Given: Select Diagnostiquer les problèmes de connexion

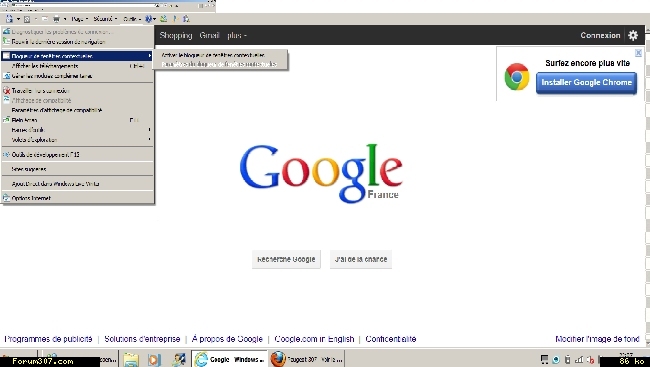Looking at the screenshot, I should pyautogui.click(x=78, y=32).
